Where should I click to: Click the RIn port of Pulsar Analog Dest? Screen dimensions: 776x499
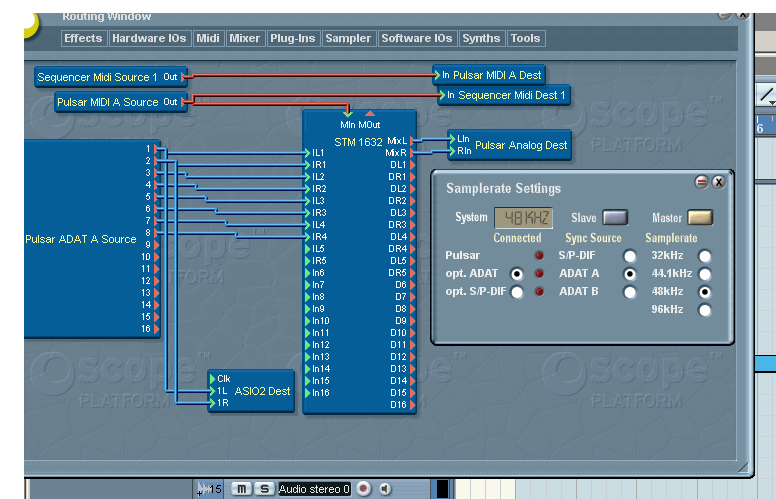click(x=452, y=150)
